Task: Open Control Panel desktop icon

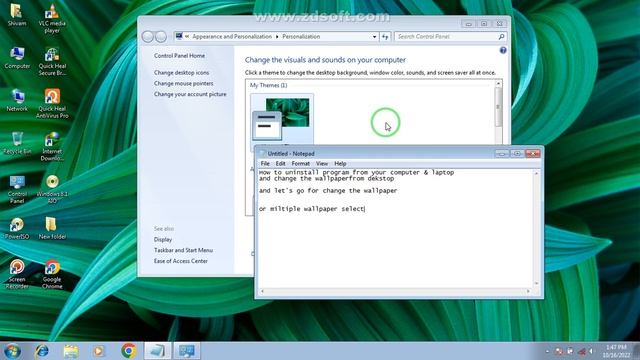Action: point(17,189)
